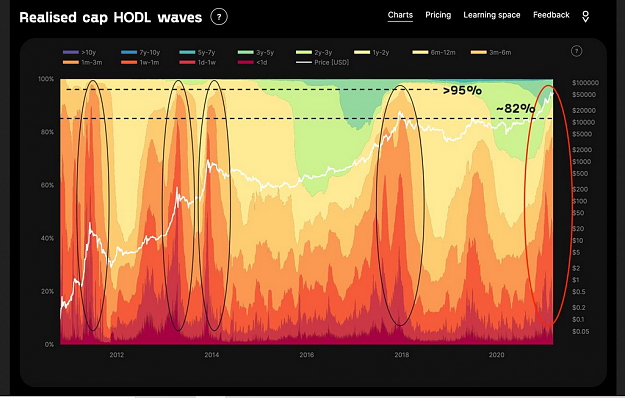The width and height of the screenshot is (625, 398).
Task: Click the $100000 price axis label
Action: tap(585, 82)
